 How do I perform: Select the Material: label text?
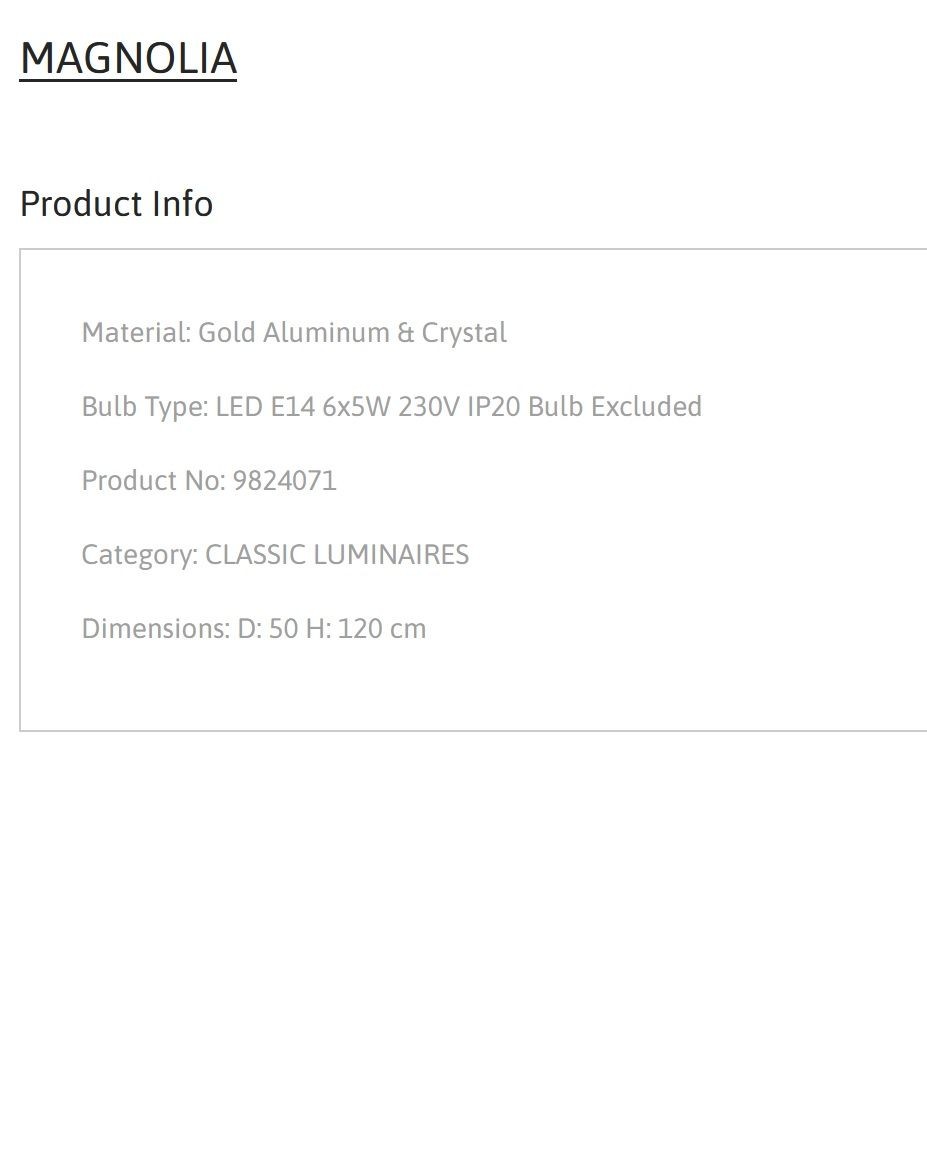pos(136,332)
